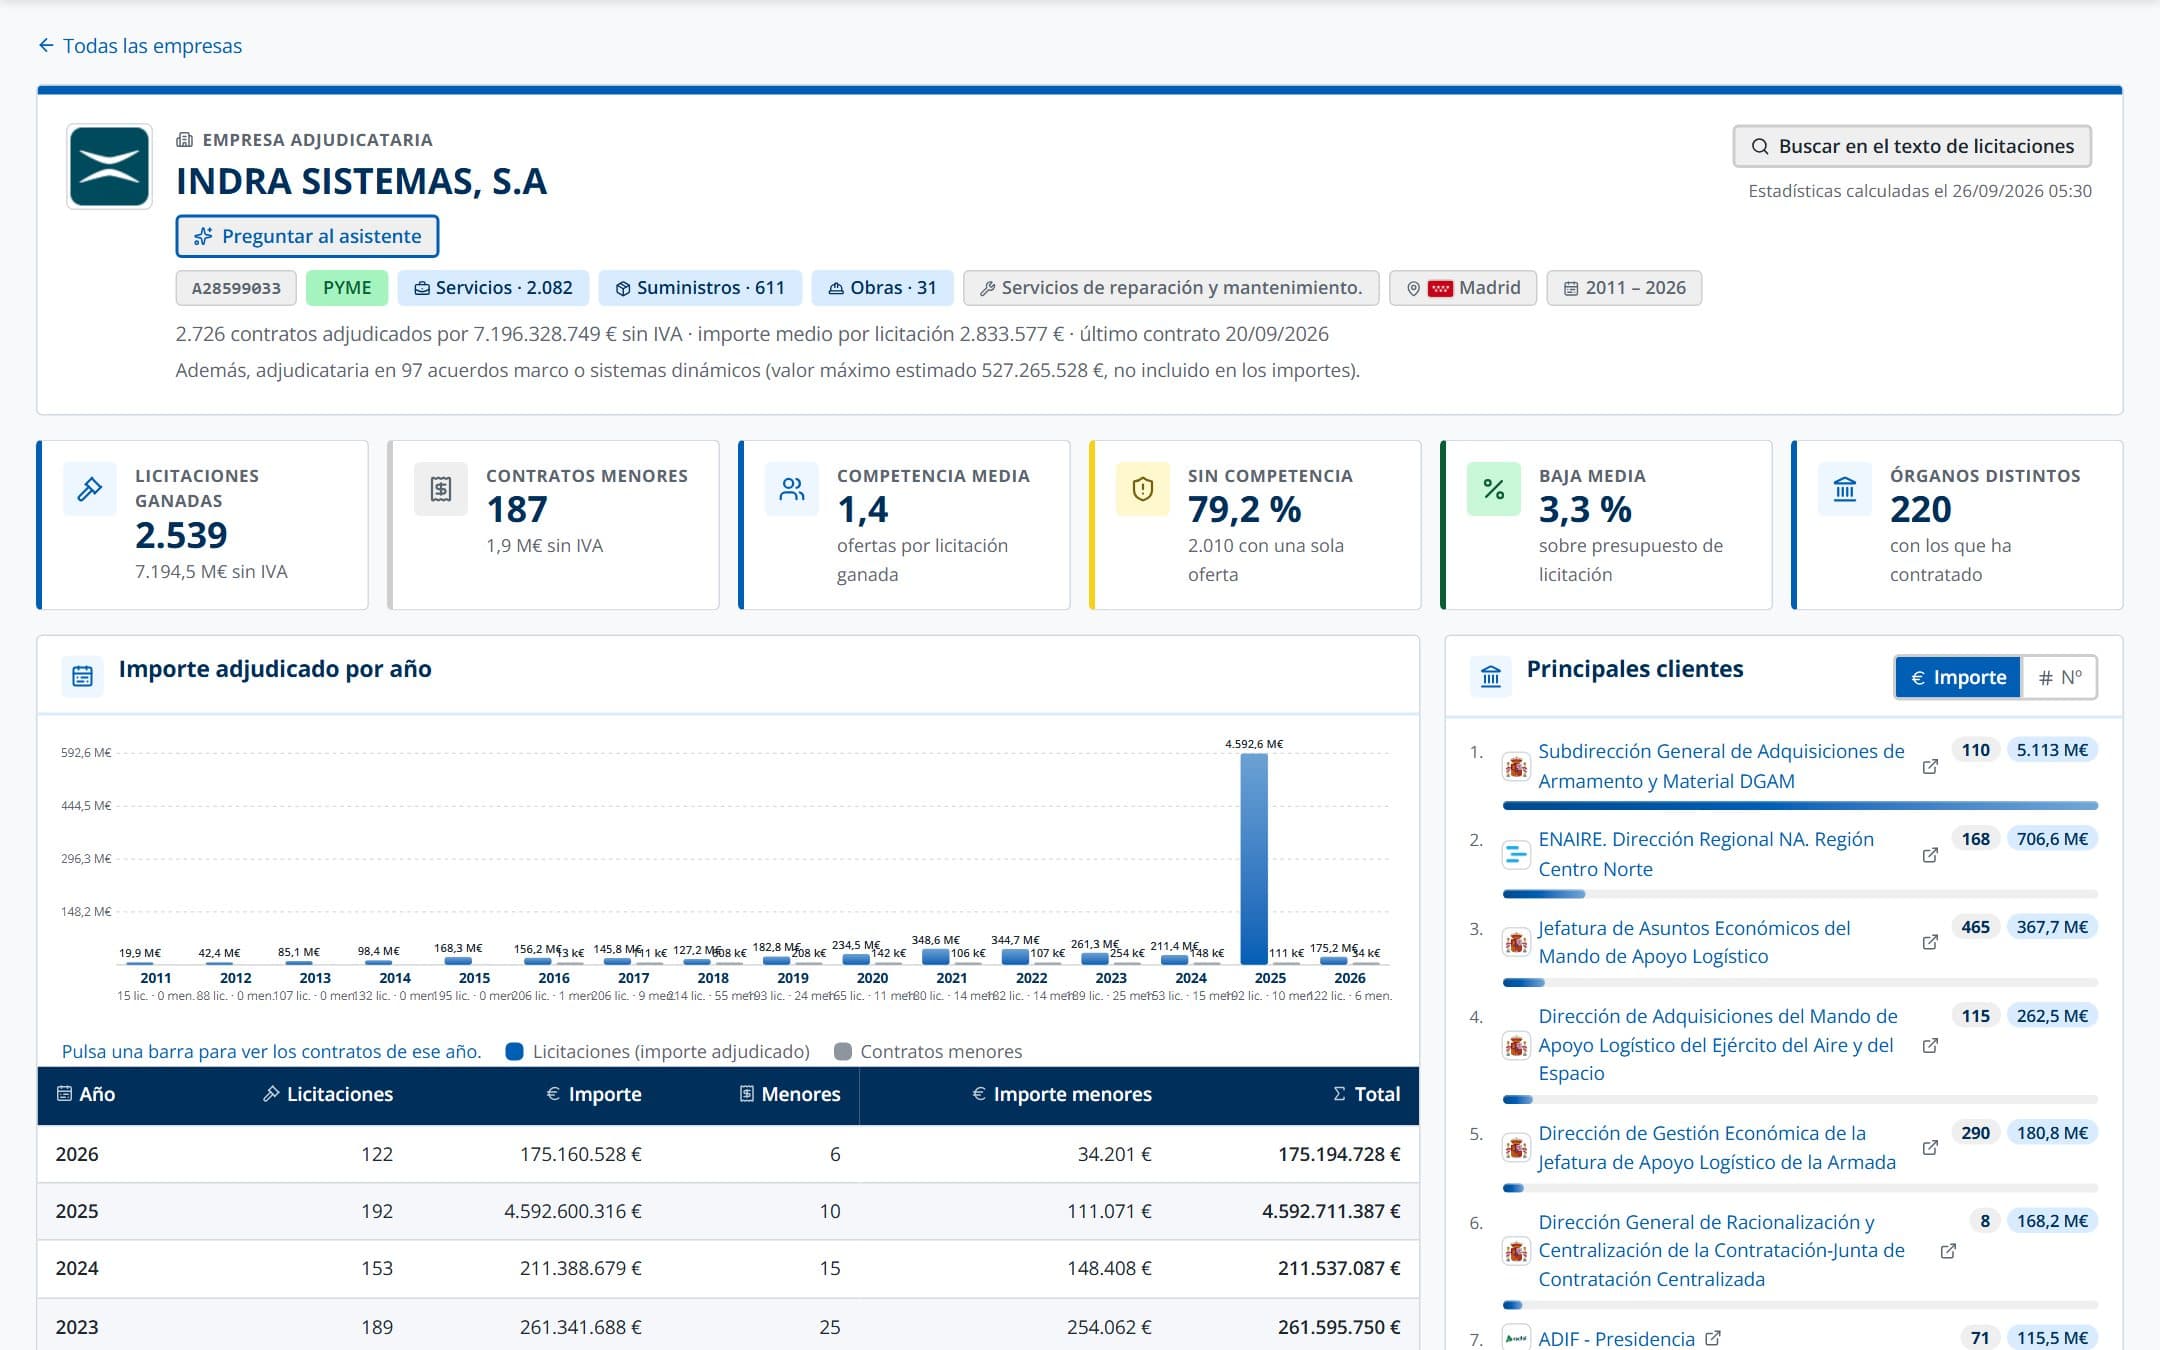Click the gavel icon in Licitaciones ganadas card
This screenshot has height=1350, width=2160.
[x=90, y=489]
